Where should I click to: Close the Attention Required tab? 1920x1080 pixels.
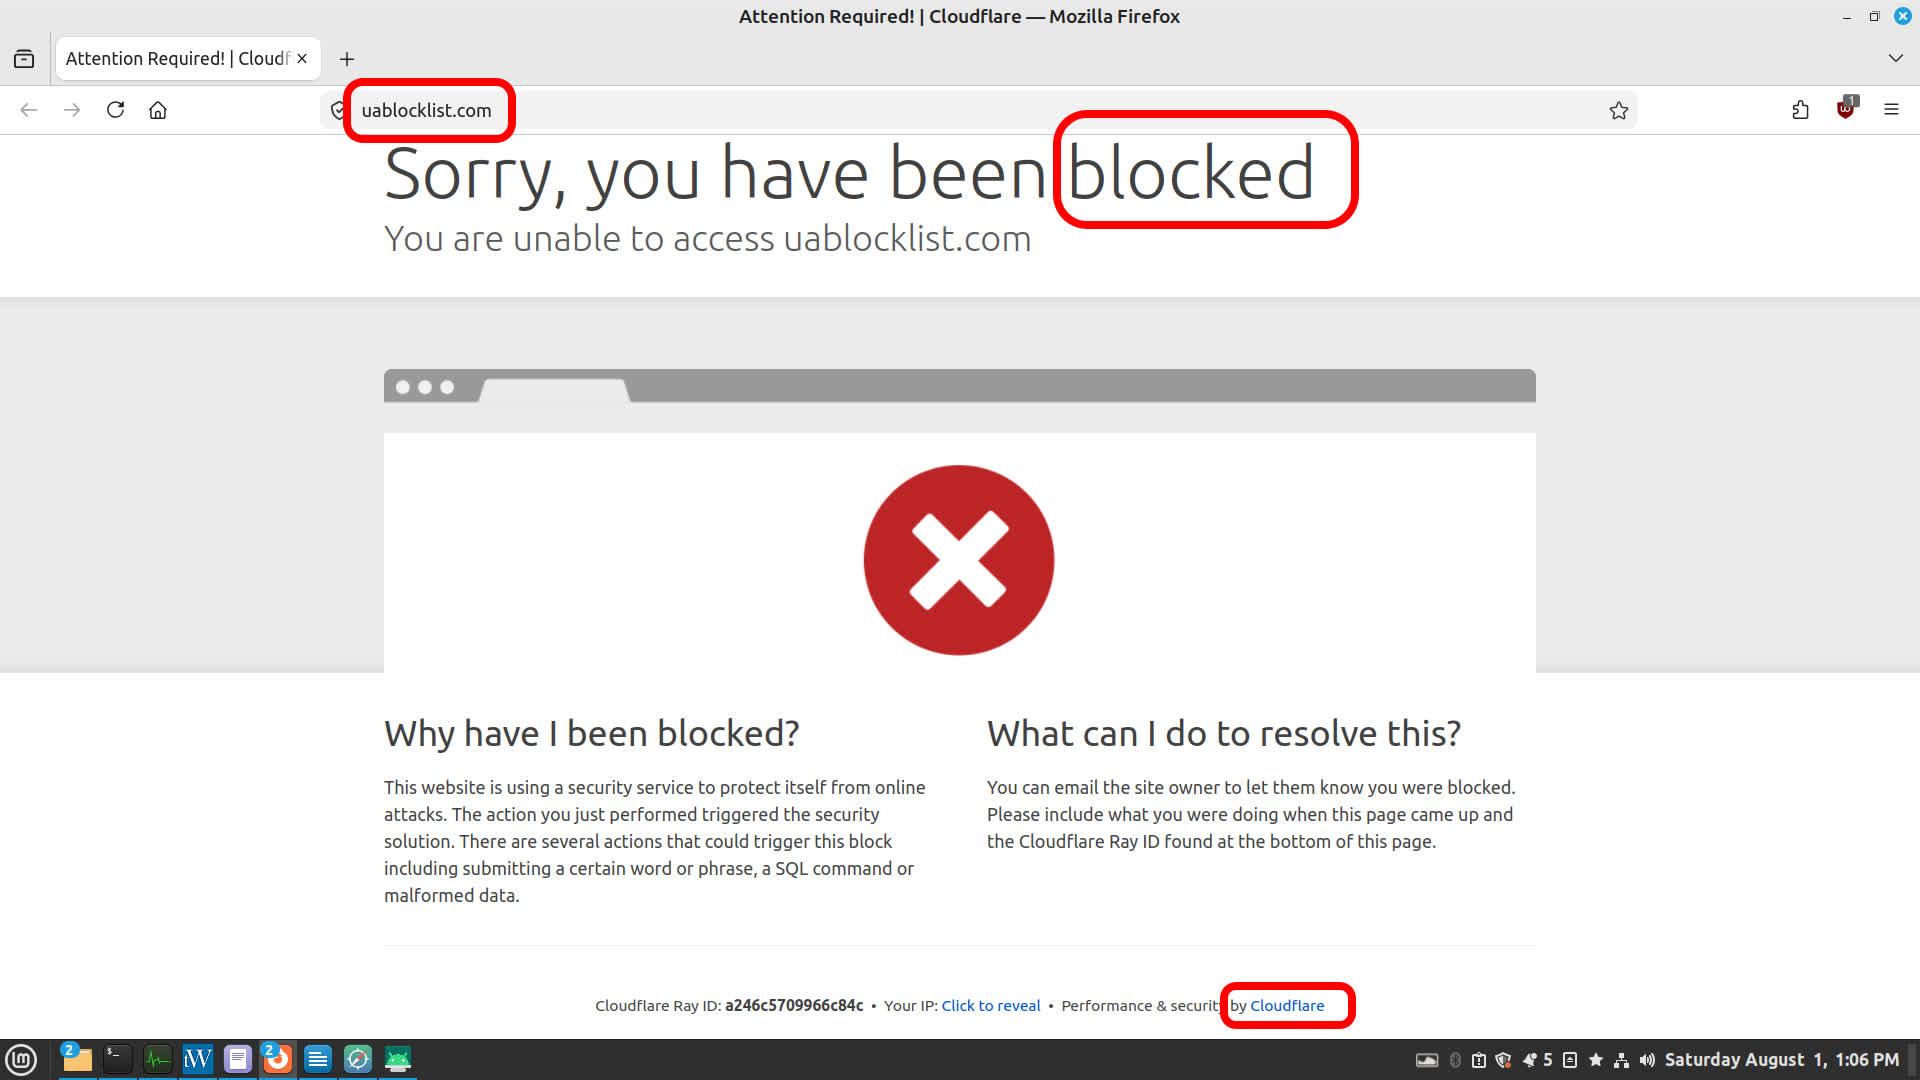pos(302,59)
